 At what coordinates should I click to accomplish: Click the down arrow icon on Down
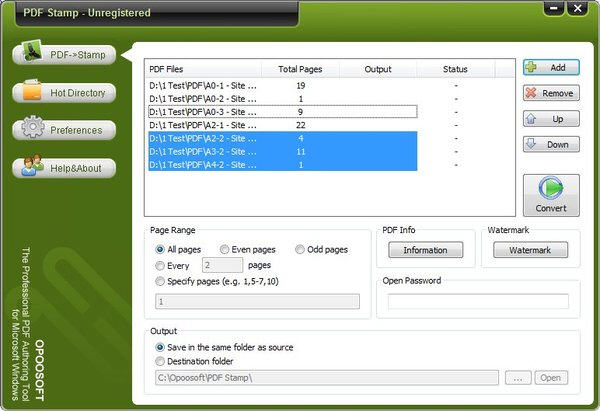click(x=531, y=144)
